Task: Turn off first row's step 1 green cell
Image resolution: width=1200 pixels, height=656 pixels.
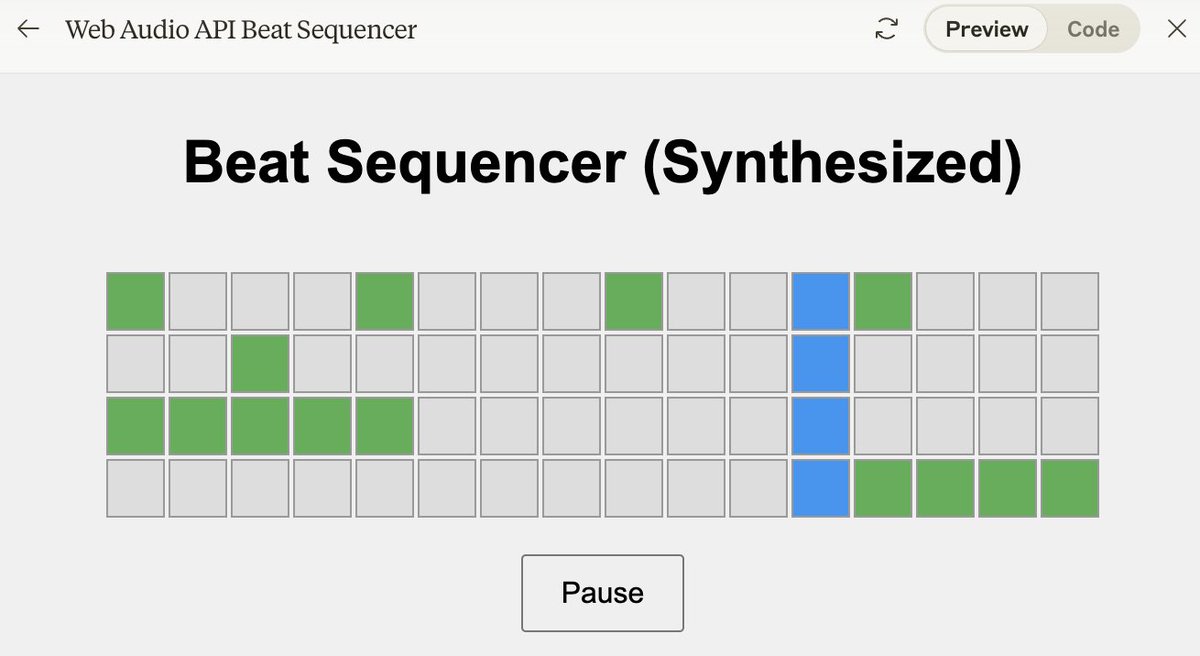Action: (x=136, y=301)
